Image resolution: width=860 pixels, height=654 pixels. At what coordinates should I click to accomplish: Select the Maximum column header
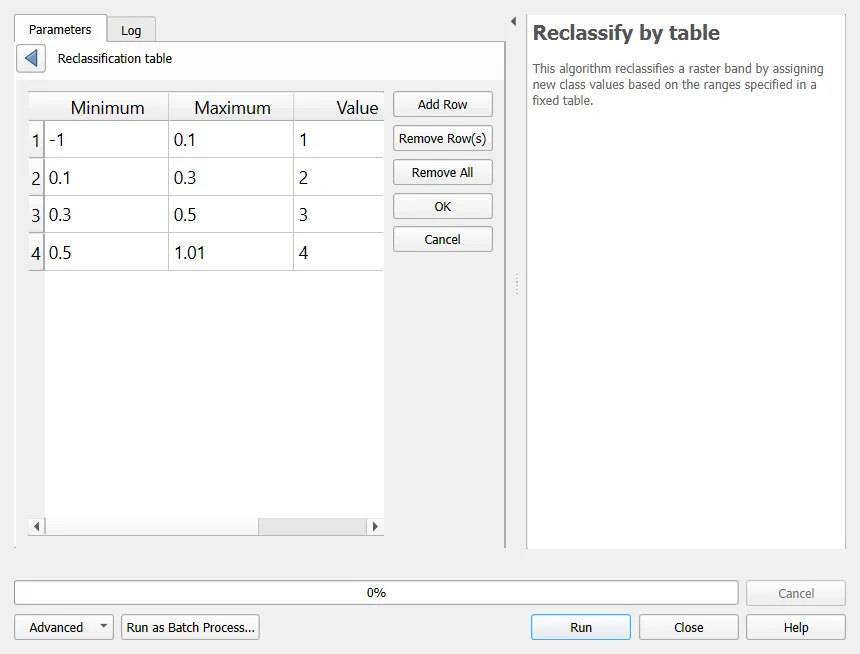231,107
